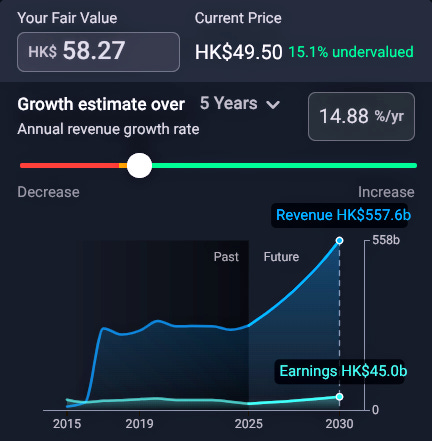Click the 14.88 %/yr growth rate field
The width and height of the screenshot is (432, 441).
361,116
